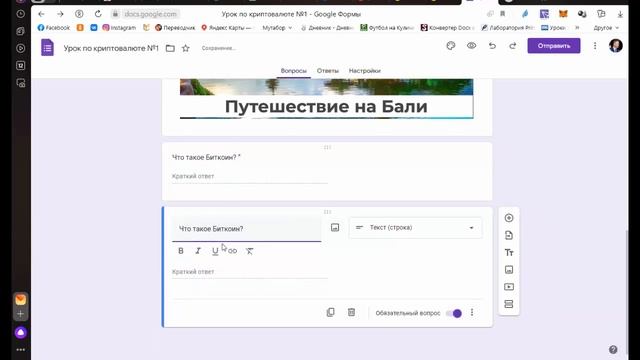The image size is (640, 360).
Task: Open the Текст (строка) question type dropdown
Action: point(415,228)
